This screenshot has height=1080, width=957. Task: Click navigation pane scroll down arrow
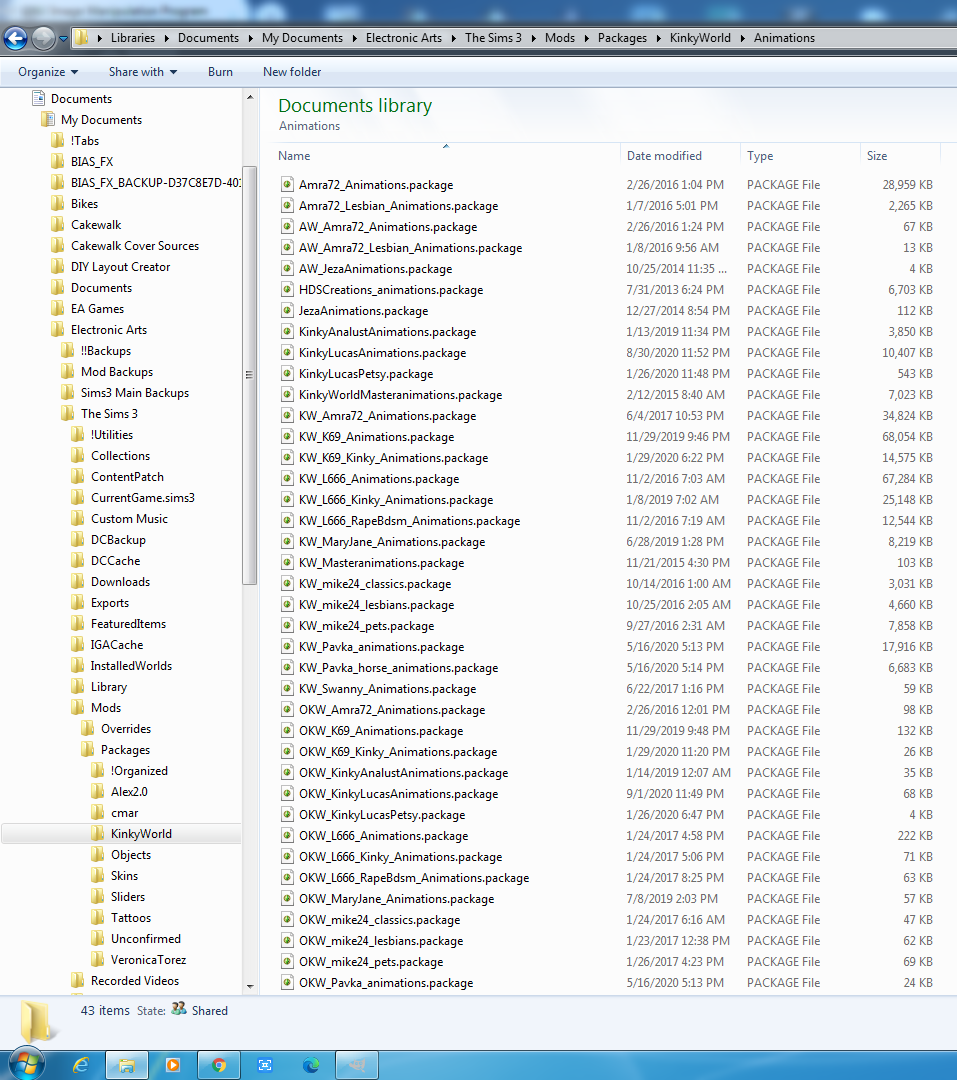250,986
